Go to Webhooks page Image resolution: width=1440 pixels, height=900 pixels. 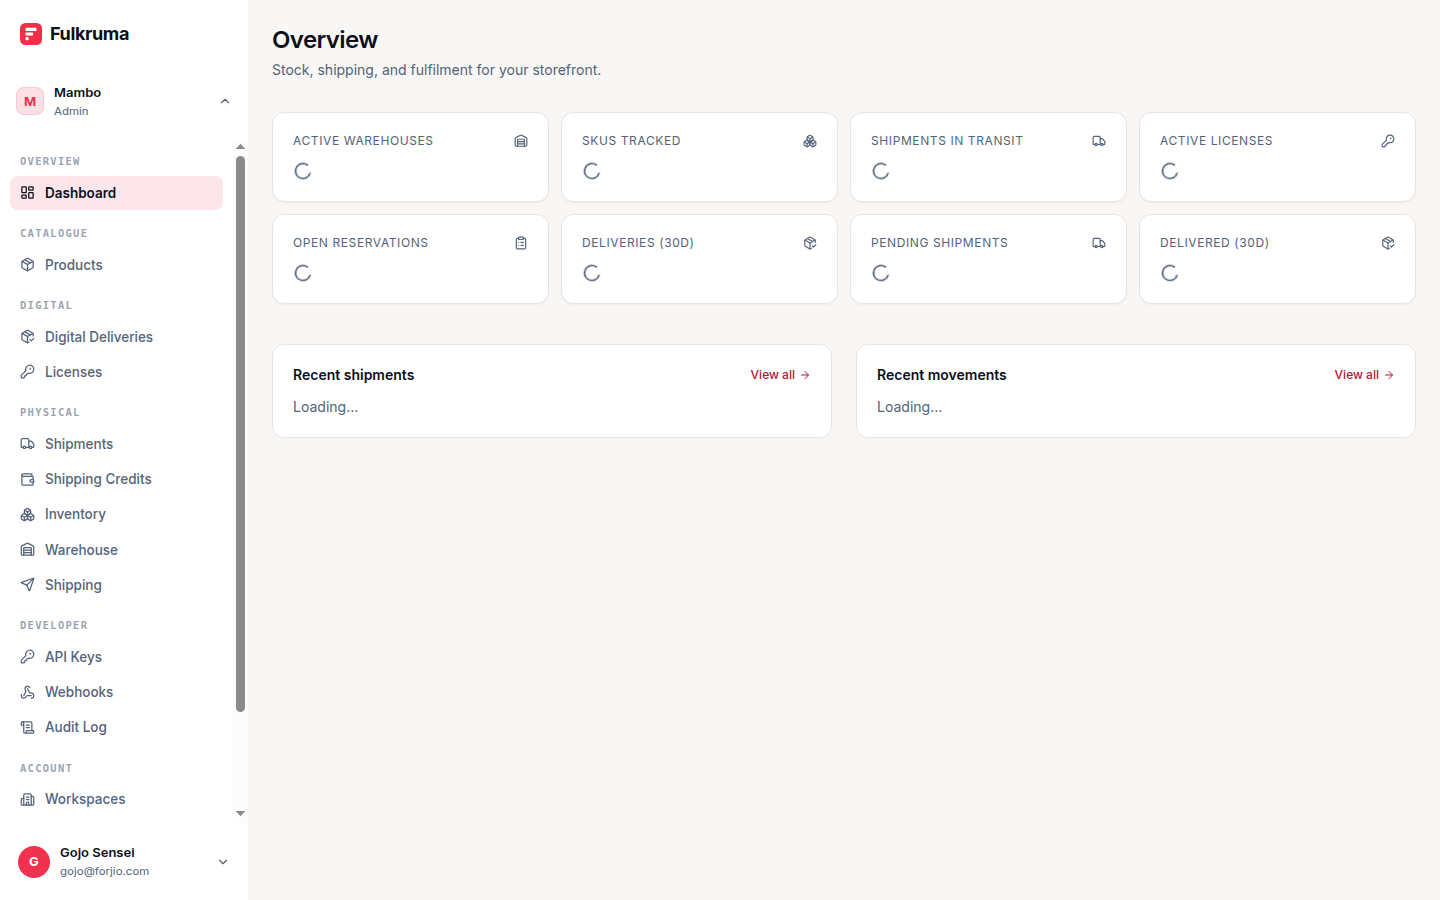[x=116, y=692]
